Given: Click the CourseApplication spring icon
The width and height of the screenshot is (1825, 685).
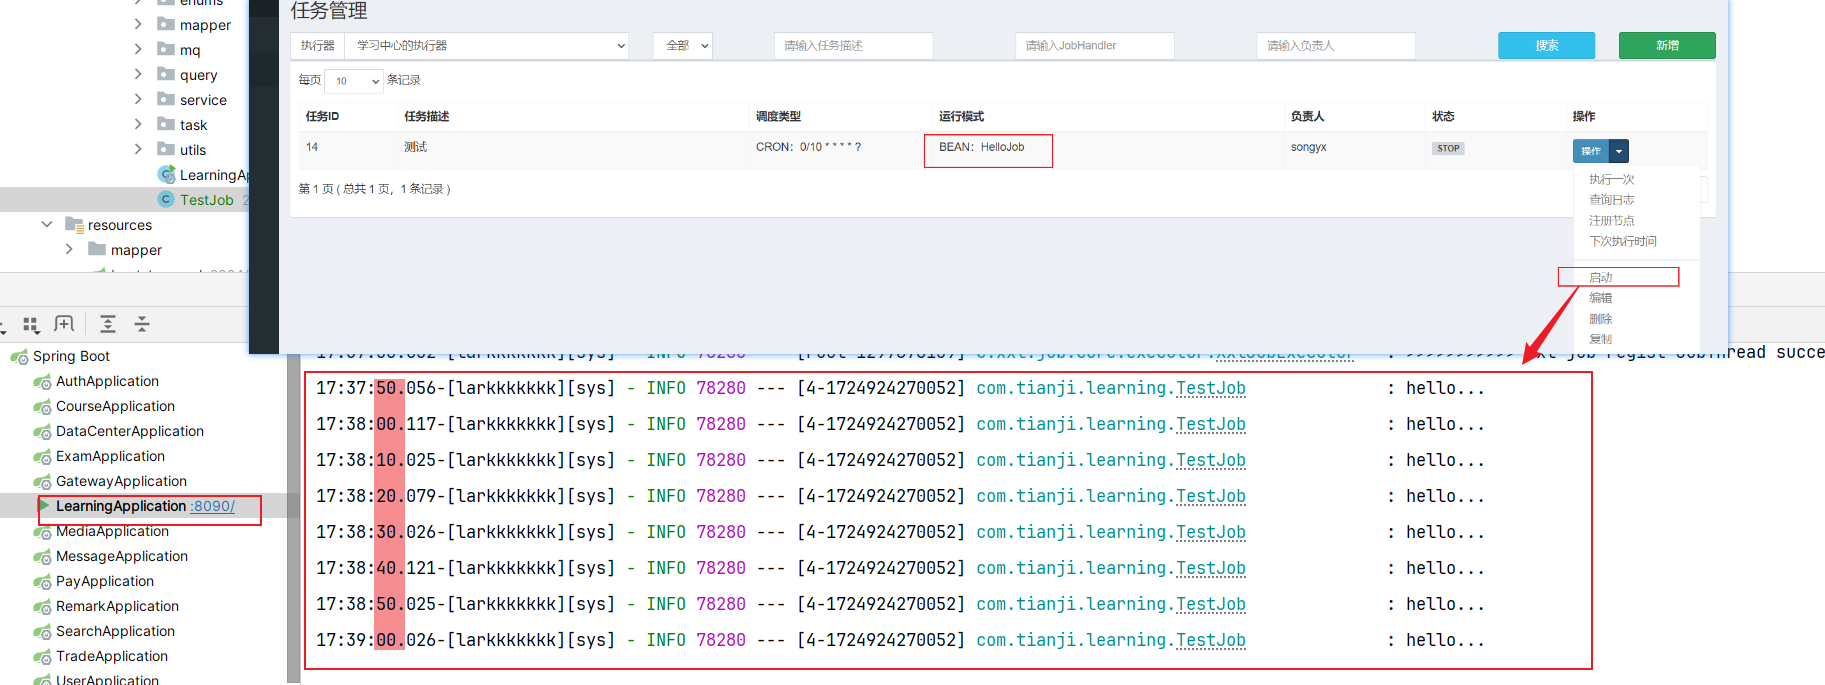Looking at the screenshot, I should [x=42, y=407].
